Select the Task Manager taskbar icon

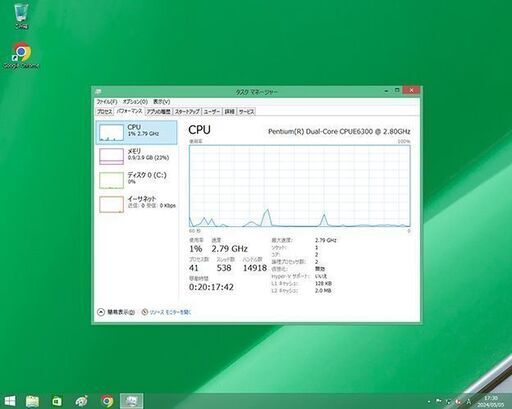tap(131, 401)
